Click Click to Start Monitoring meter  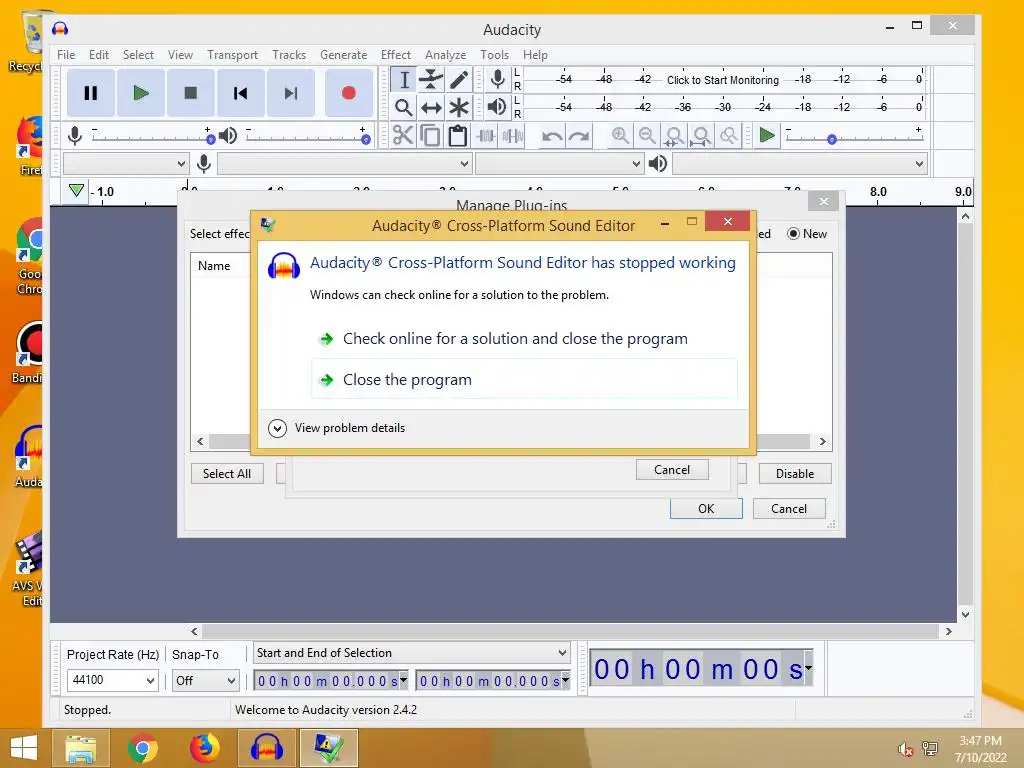[x=723, y=80]
